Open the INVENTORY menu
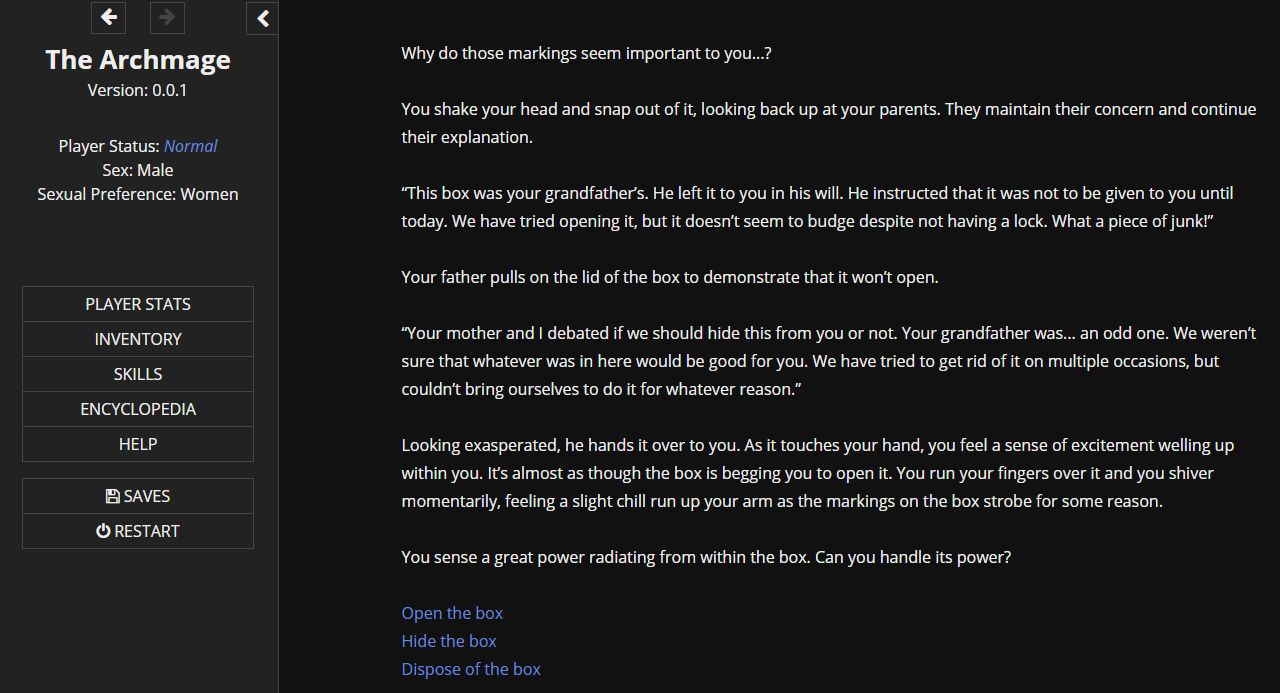 (x=138, y=339)
